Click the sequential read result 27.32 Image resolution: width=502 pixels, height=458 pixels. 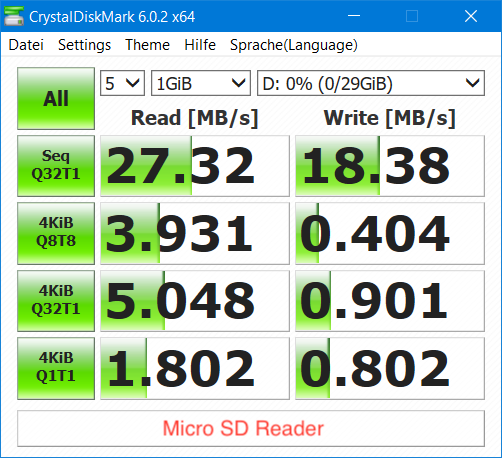[x=195, y=166]
